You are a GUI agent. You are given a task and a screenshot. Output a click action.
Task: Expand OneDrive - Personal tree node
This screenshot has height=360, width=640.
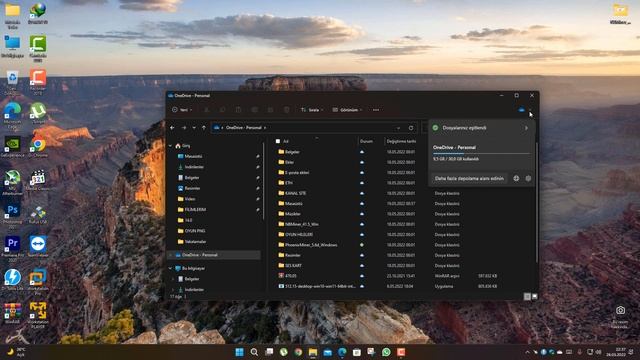[171, 255]
